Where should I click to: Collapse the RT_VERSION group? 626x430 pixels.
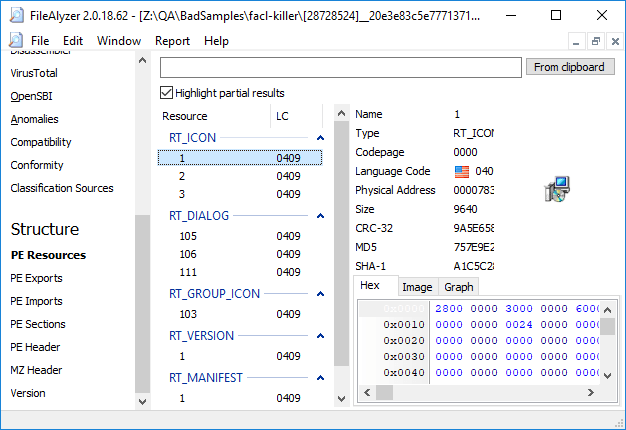[x=320, y=336]
